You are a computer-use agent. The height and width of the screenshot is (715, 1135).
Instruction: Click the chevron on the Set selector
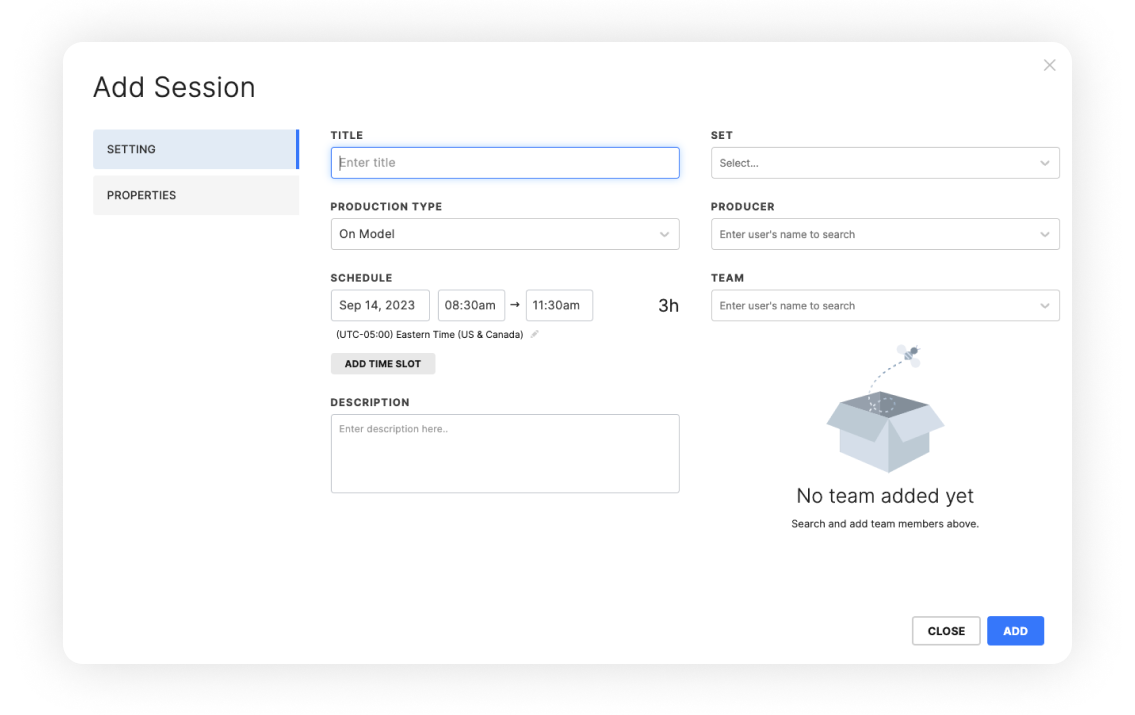1046,163
